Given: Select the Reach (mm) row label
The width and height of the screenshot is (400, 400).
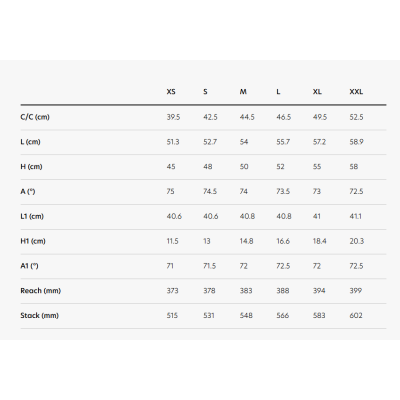Looking at the screenshot, I should [x=41, y=291].
